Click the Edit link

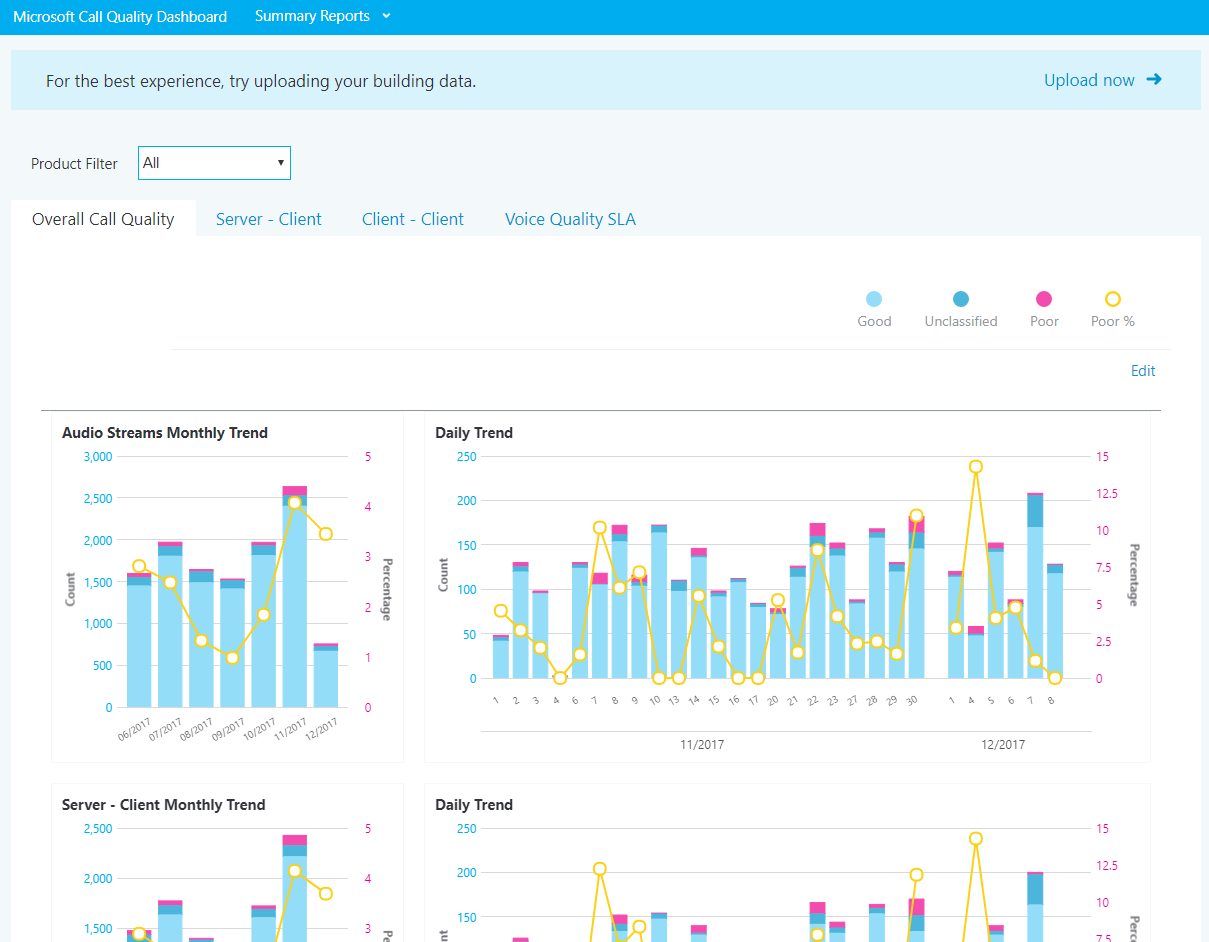point(1143,371)
